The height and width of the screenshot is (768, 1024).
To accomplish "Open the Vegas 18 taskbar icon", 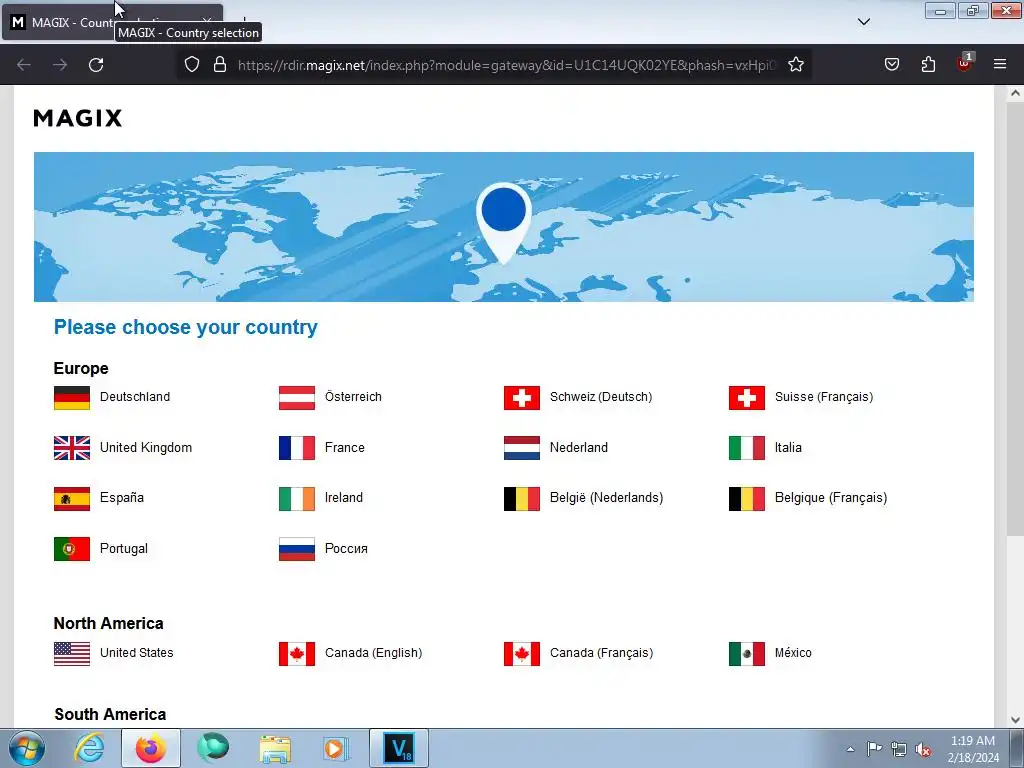I will click(399, 748).
